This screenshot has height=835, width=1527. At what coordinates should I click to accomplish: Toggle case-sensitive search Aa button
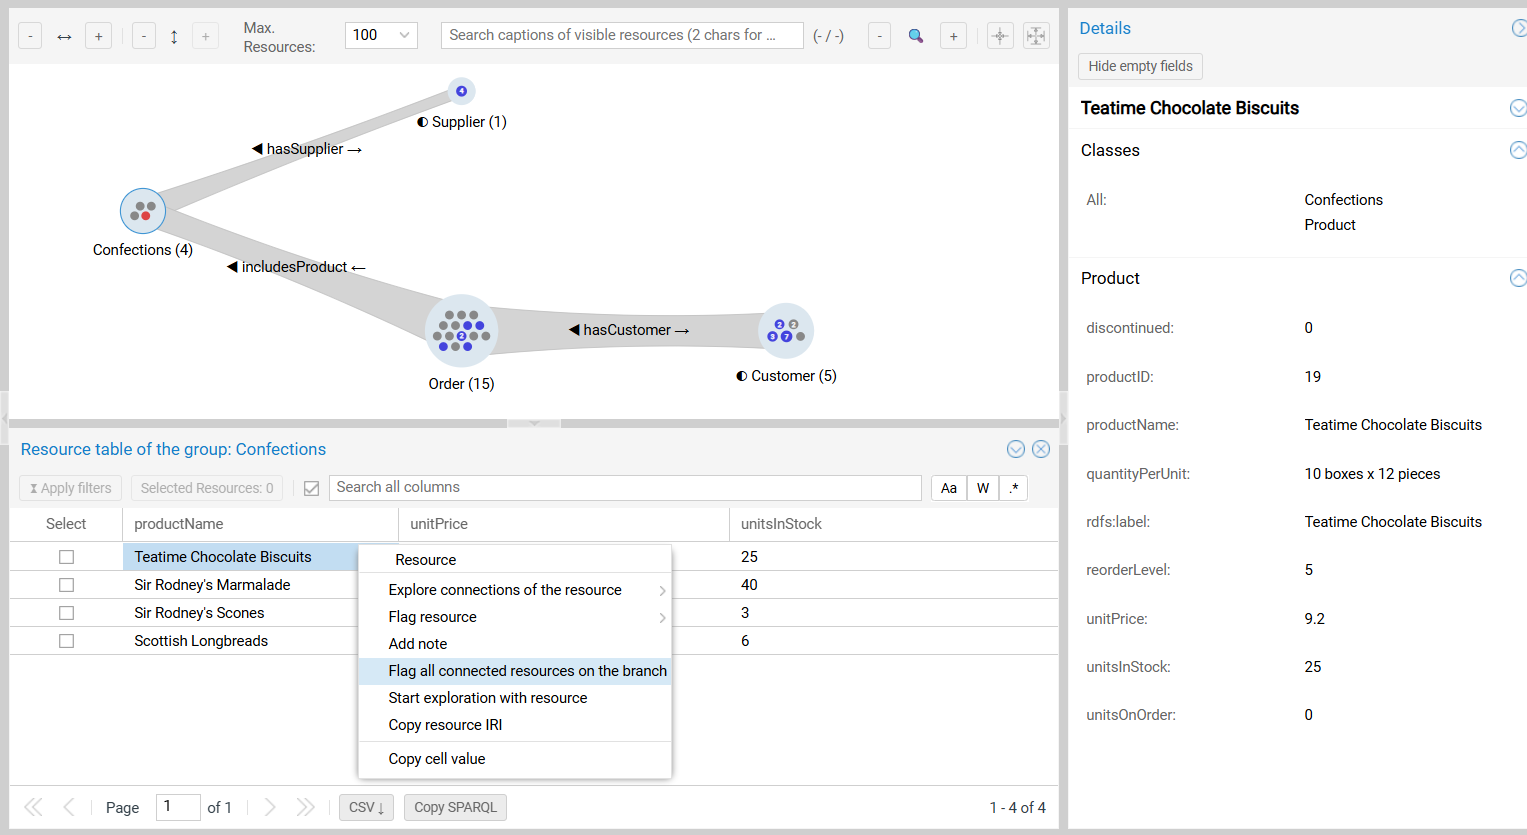tap(949, 488)
